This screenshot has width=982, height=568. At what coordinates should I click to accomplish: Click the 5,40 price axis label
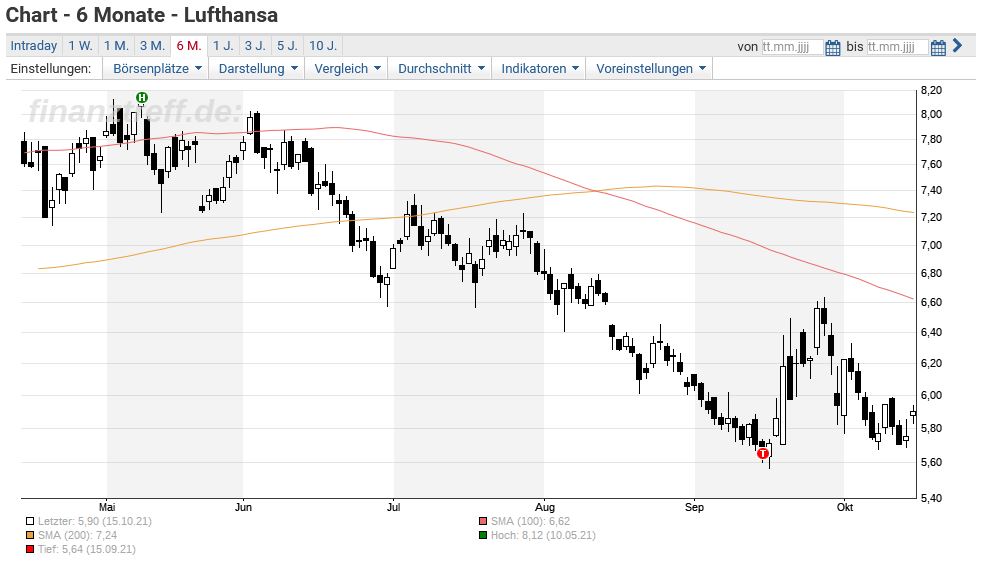point(931,498)
